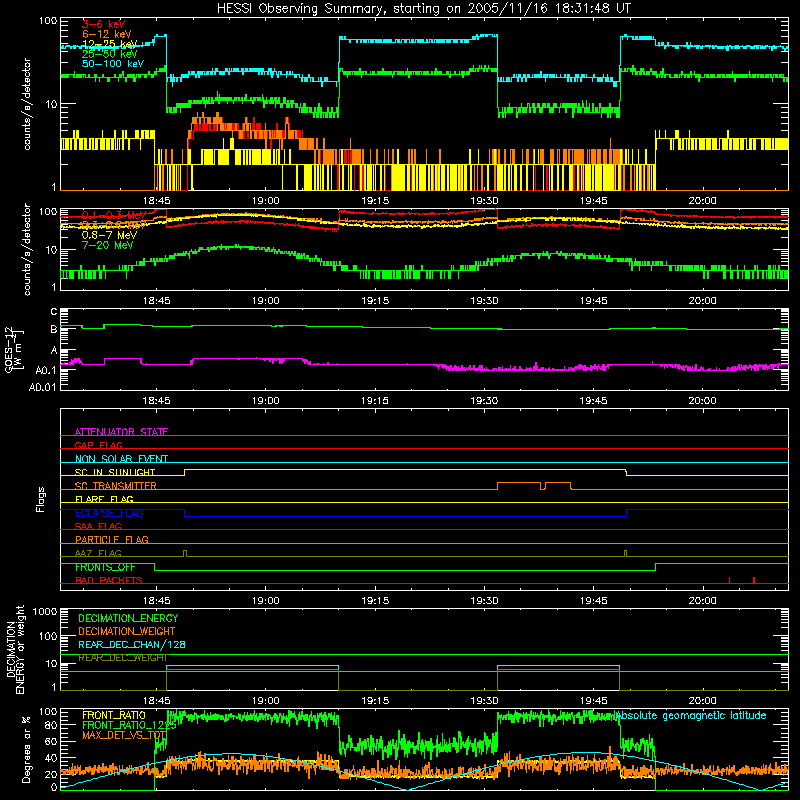Select the 0.8-7 MeV legend label
The image size is (800, 800).
pos(110,235)
